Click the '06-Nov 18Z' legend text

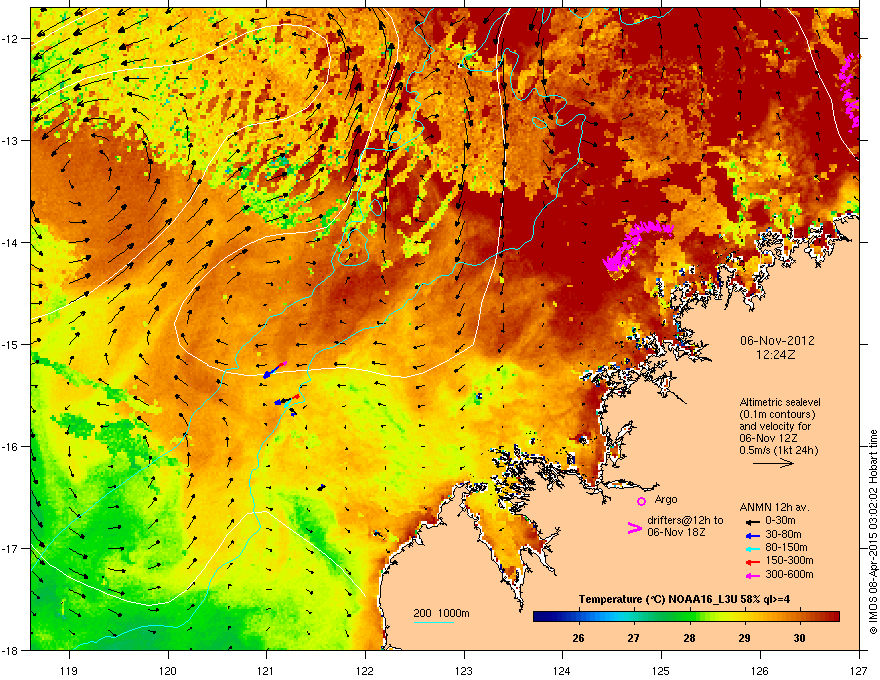click(676, 532)
